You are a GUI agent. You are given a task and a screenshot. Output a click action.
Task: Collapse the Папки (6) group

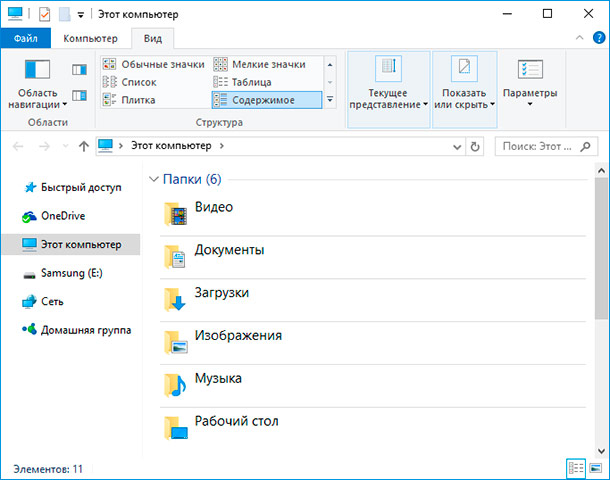[x=154, y=179]
